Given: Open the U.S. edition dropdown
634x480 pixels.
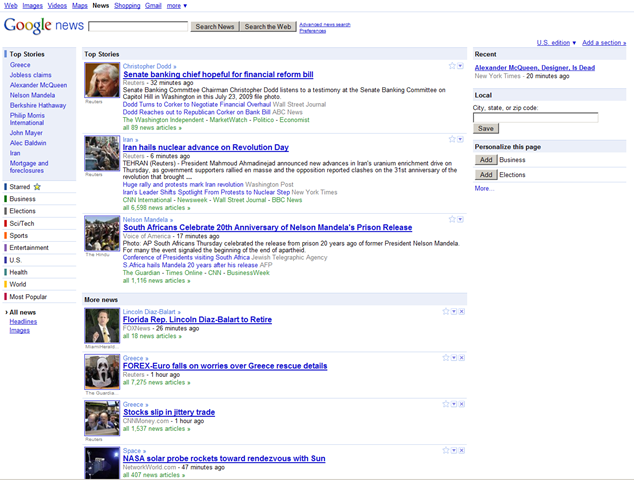Looking at the screenshot, I should click(556, 42).
